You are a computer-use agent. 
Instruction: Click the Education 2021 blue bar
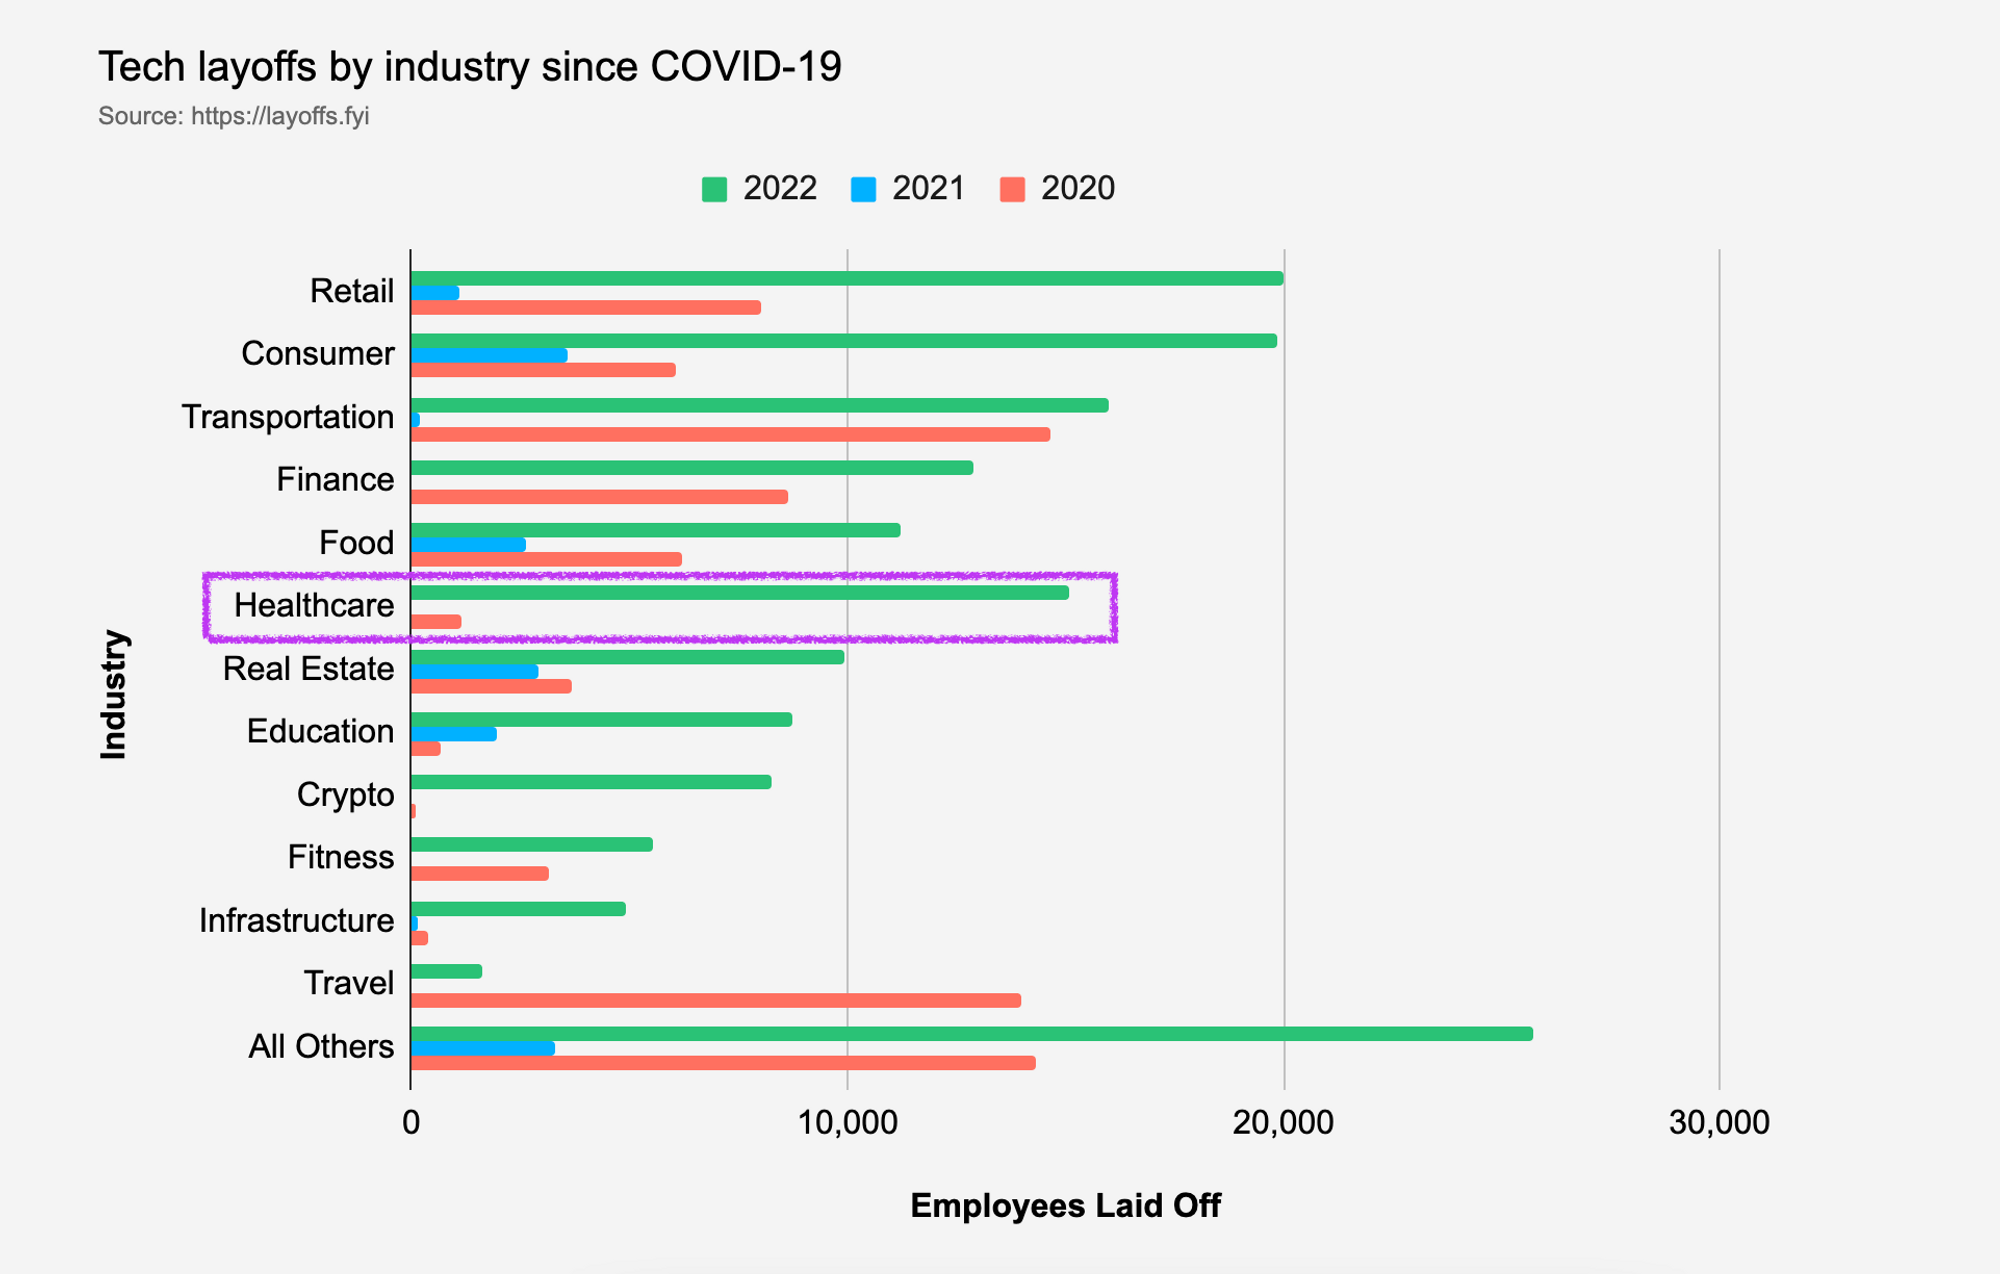(x=453, y=734)
